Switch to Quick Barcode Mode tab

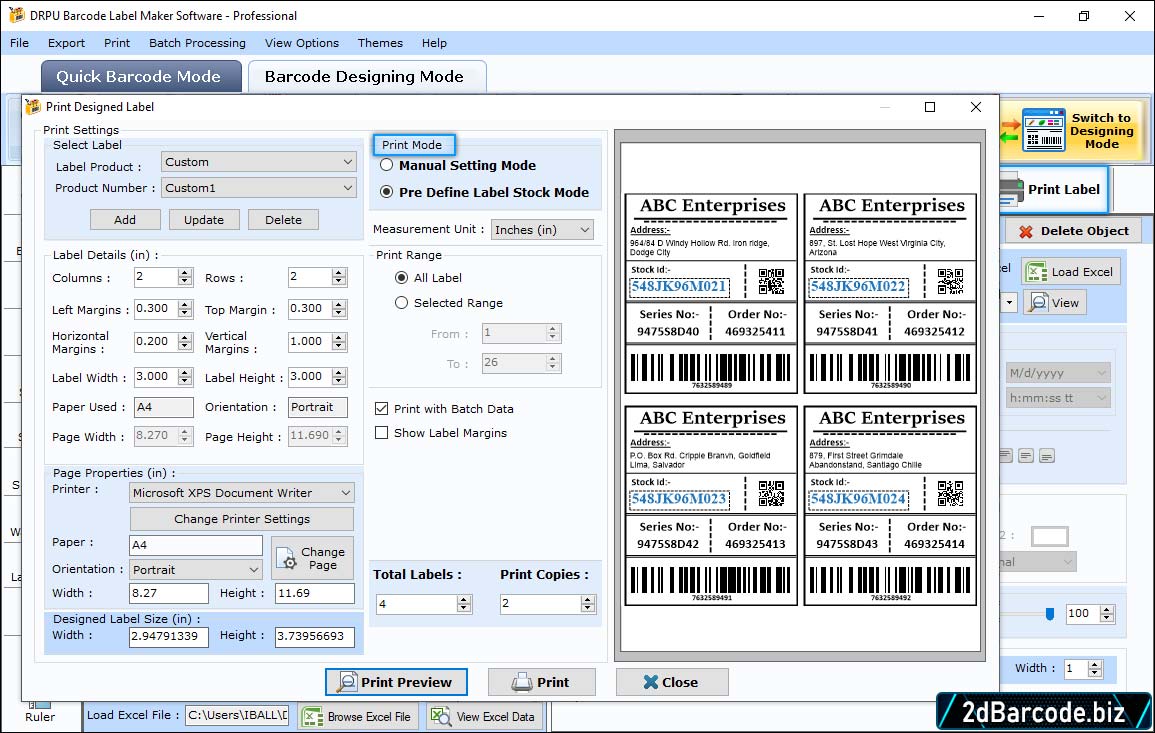point(141,77)
